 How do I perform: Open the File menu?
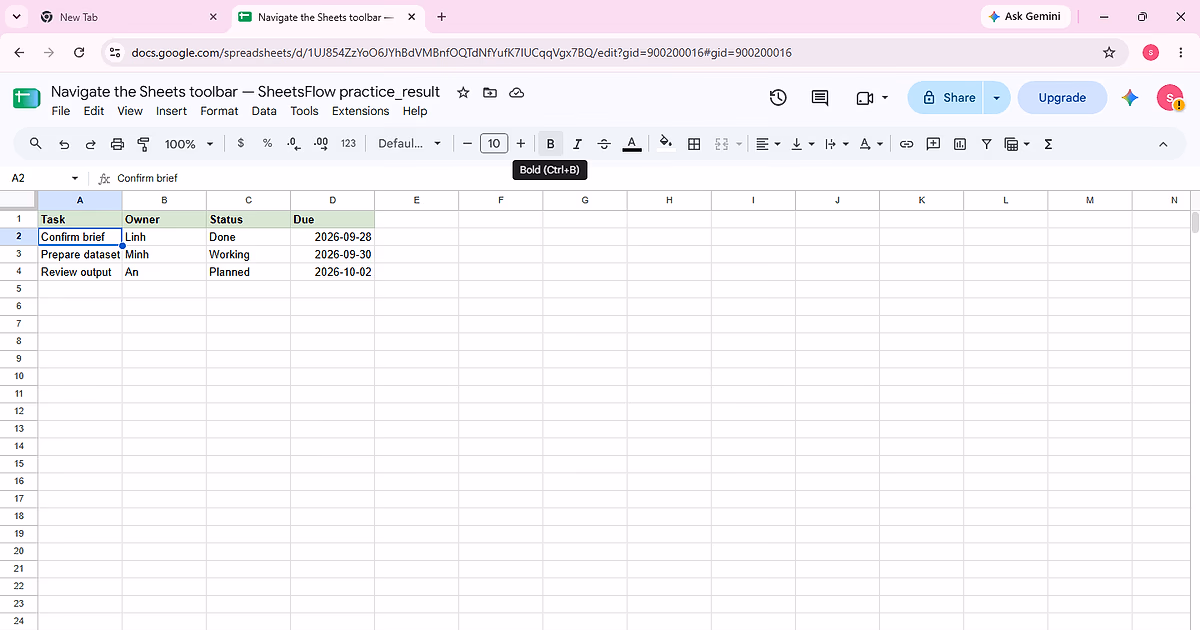[x=61, y=111]
